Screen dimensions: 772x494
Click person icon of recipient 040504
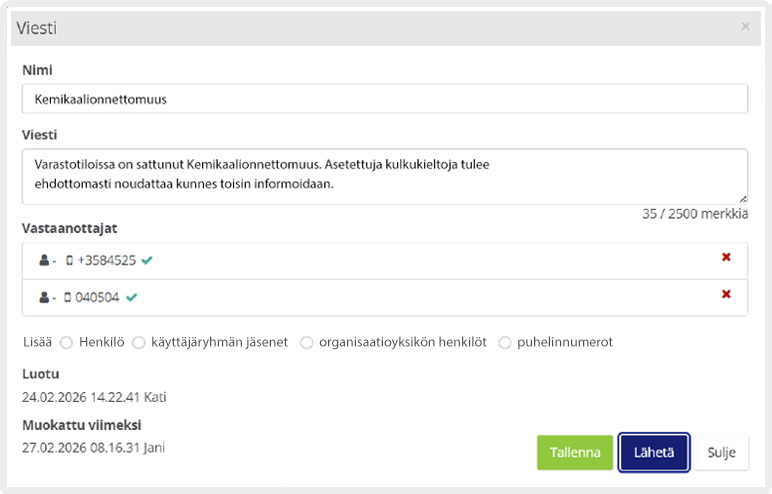(44, 297)
